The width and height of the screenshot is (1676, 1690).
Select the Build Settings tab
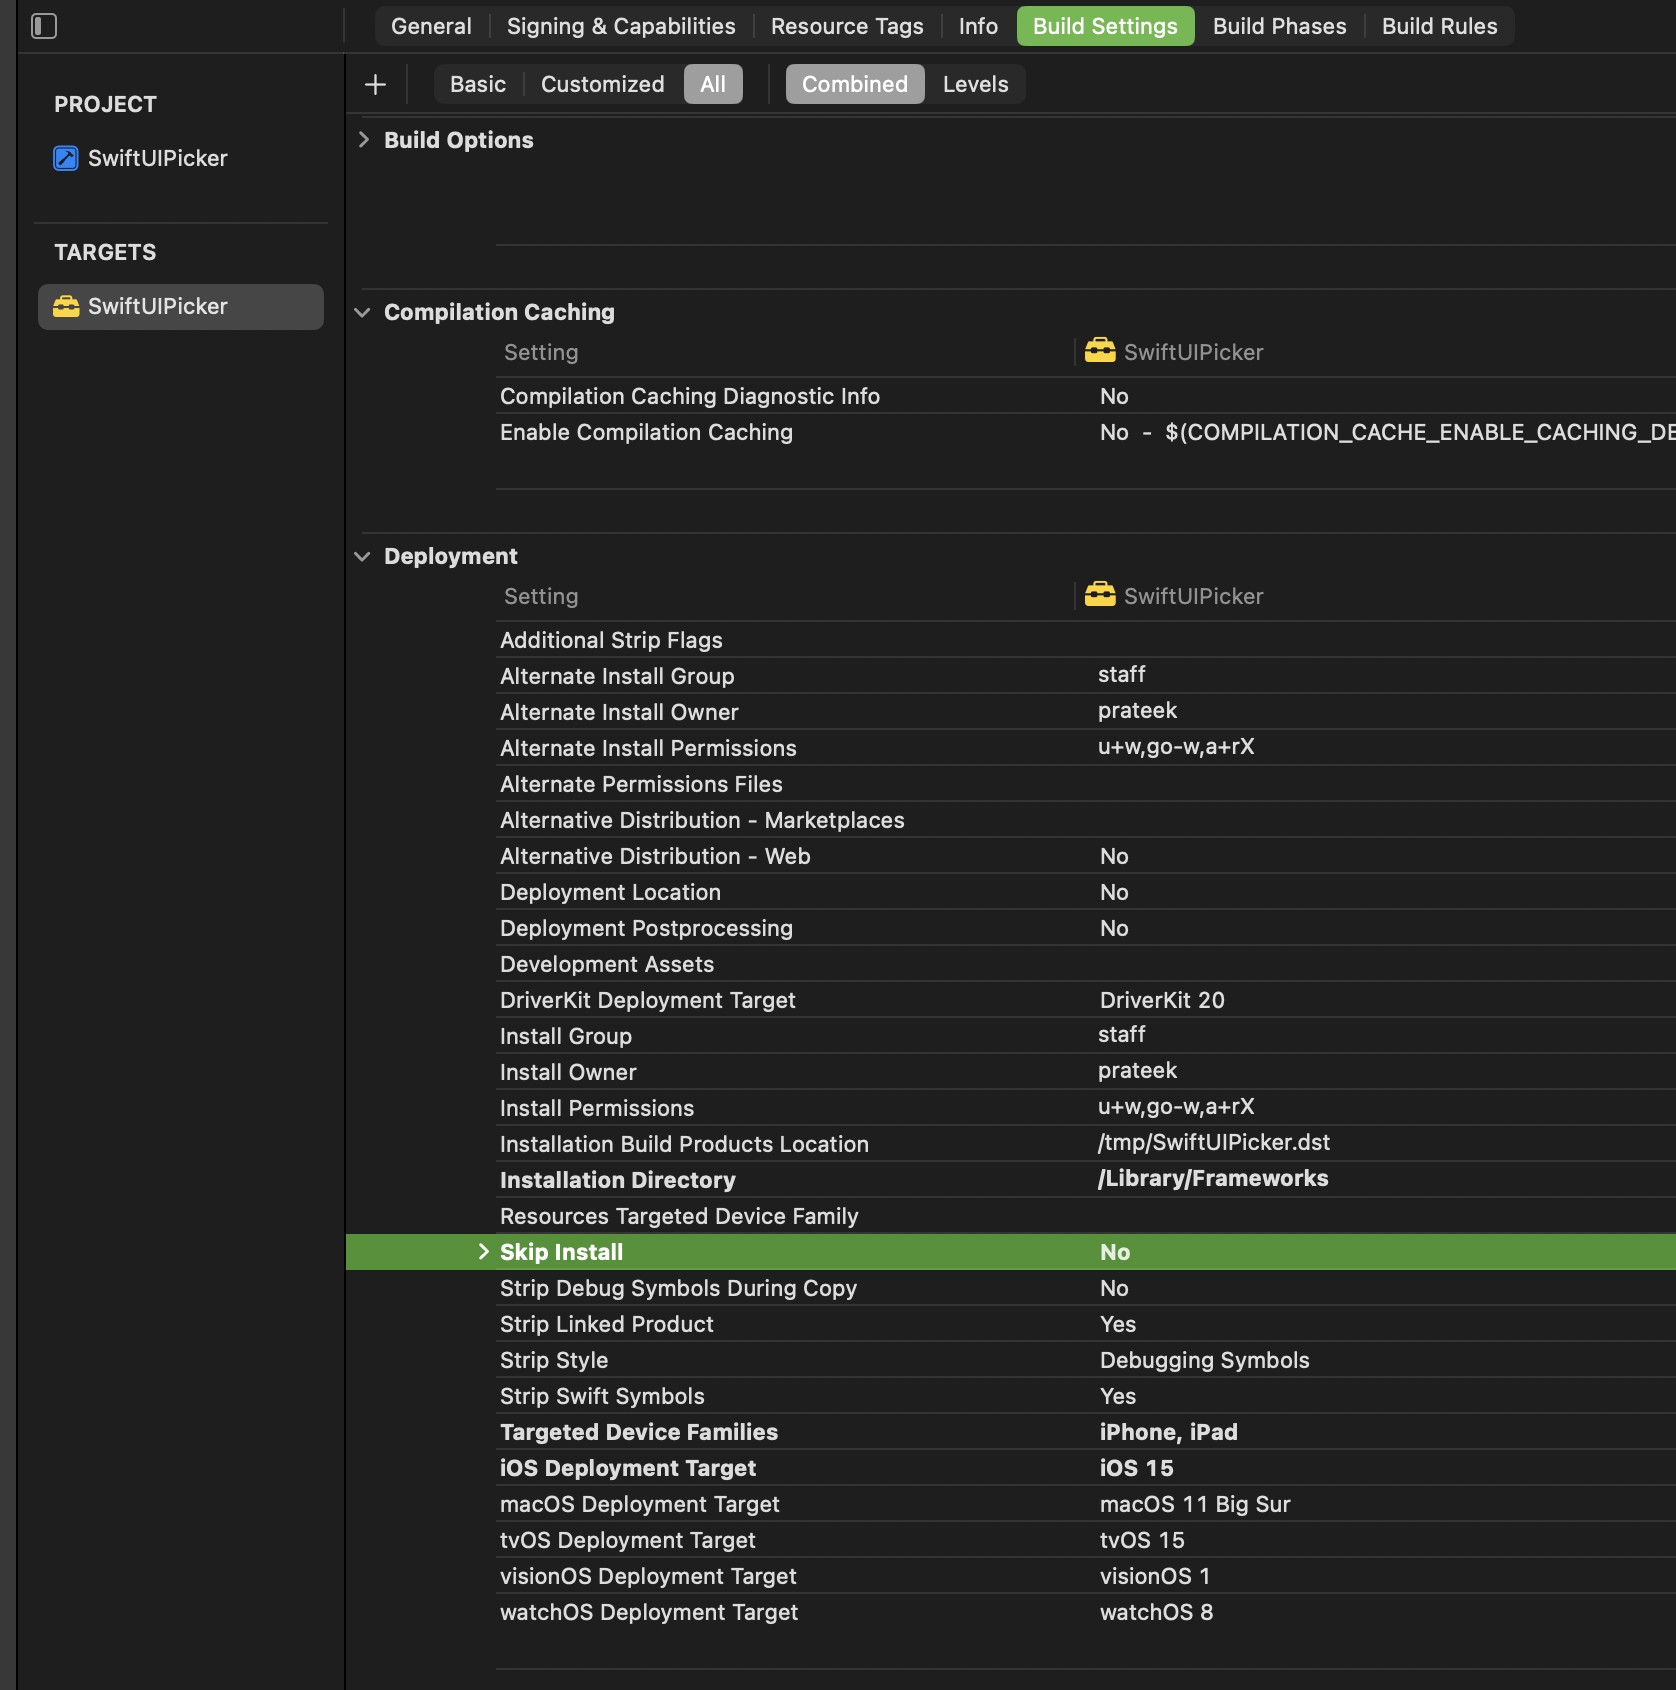1105,26
